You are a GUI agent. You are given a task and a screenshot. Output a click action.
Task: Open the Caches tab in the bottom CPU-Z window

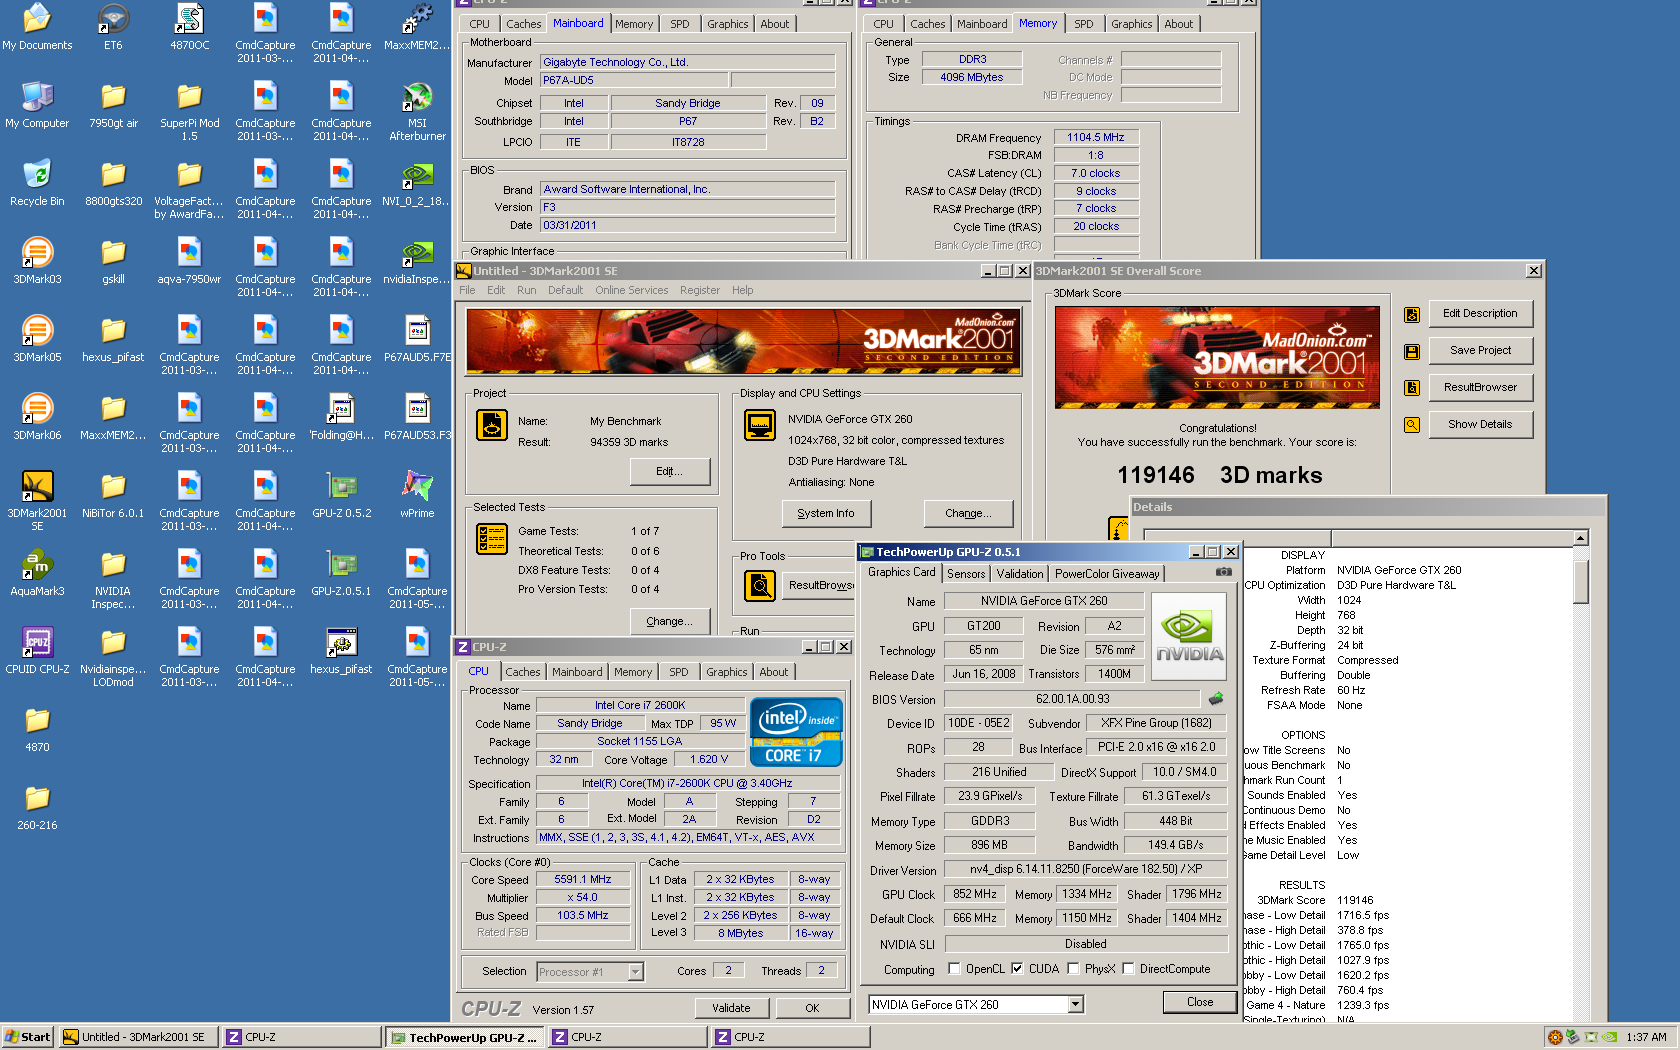(x=522, y=672)
